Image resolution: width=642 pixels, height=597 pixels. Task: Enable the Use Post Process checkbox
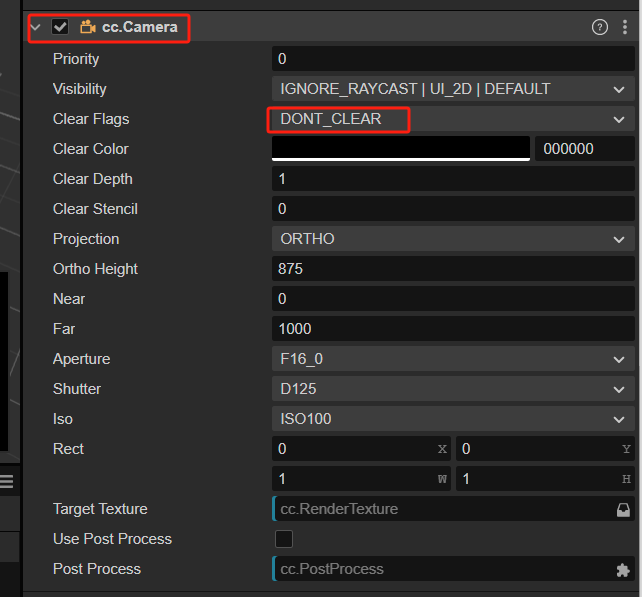[x=284, y=539]
